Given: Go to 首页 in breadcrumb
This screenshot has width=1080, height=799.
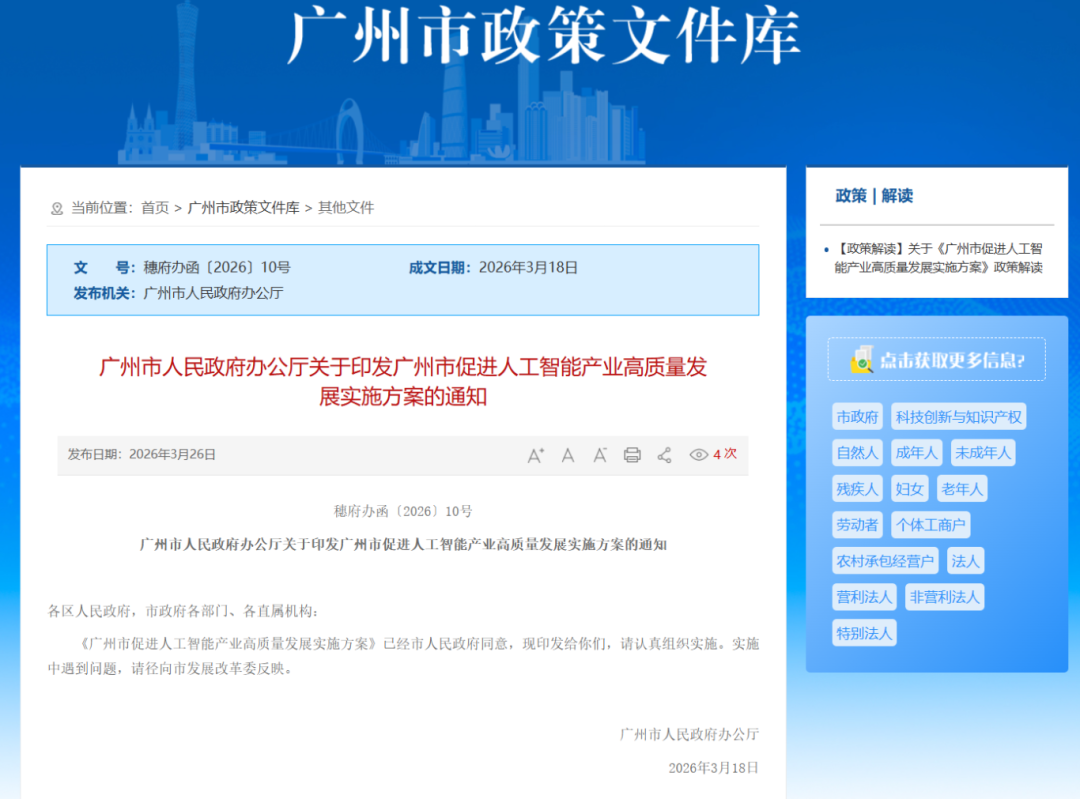Looking at the screenshot, I should click(x=155, y=207).
